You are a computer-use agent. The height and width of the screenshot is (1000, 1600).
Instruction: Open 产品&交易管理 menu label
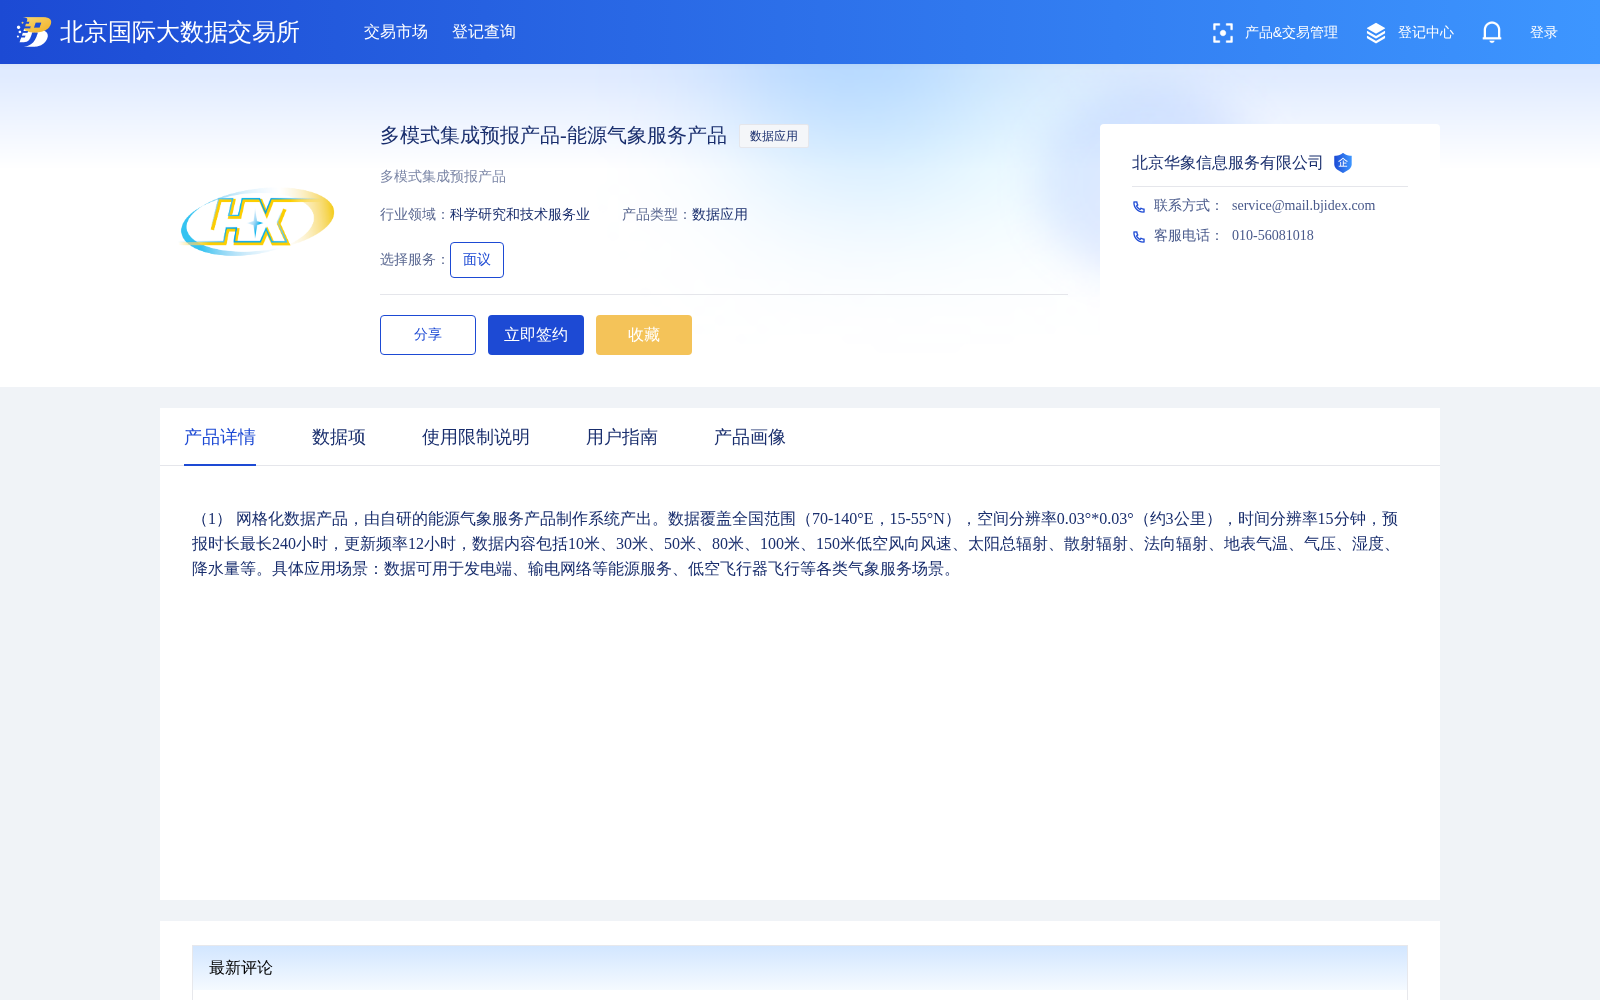pyautogui.click(x=1291, y=33)
